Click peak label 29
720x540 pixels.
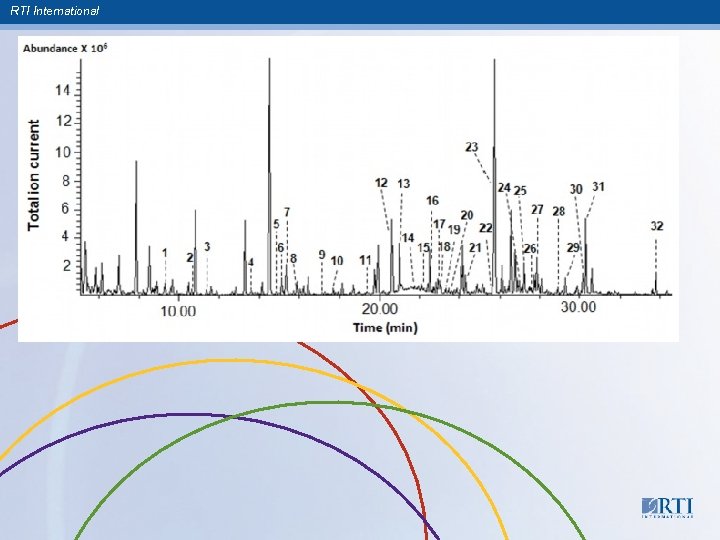[x=573, y=248]
